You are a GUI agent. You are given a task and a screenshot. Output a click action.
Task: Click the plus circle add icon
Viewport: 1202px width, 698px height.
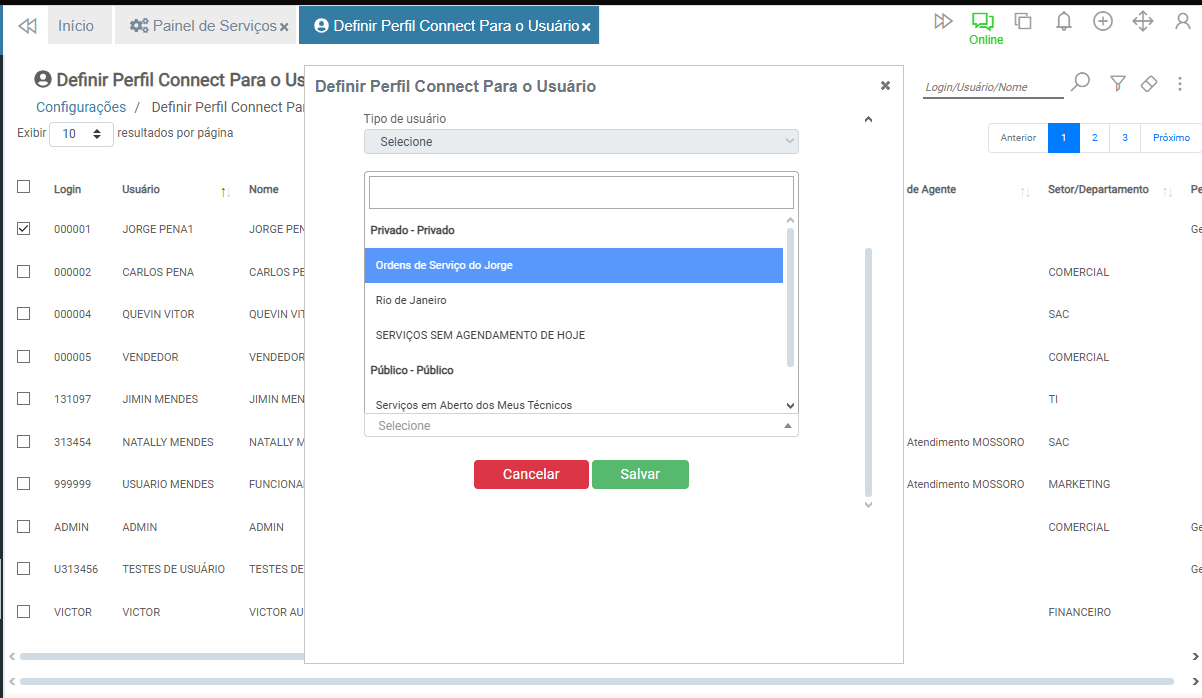(1103, 22)
